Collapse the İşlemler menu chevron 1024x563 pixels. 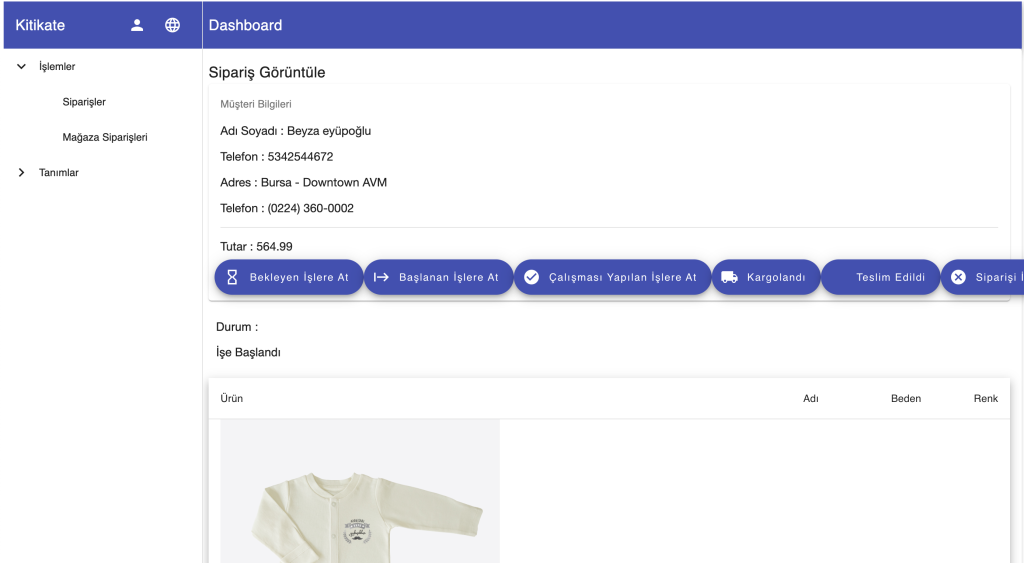click(22, 67)
